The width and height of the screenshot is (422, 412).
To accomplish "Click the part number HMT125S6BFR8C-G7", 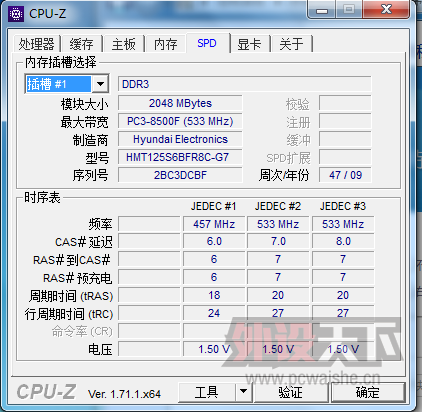I will click(180, 157).
